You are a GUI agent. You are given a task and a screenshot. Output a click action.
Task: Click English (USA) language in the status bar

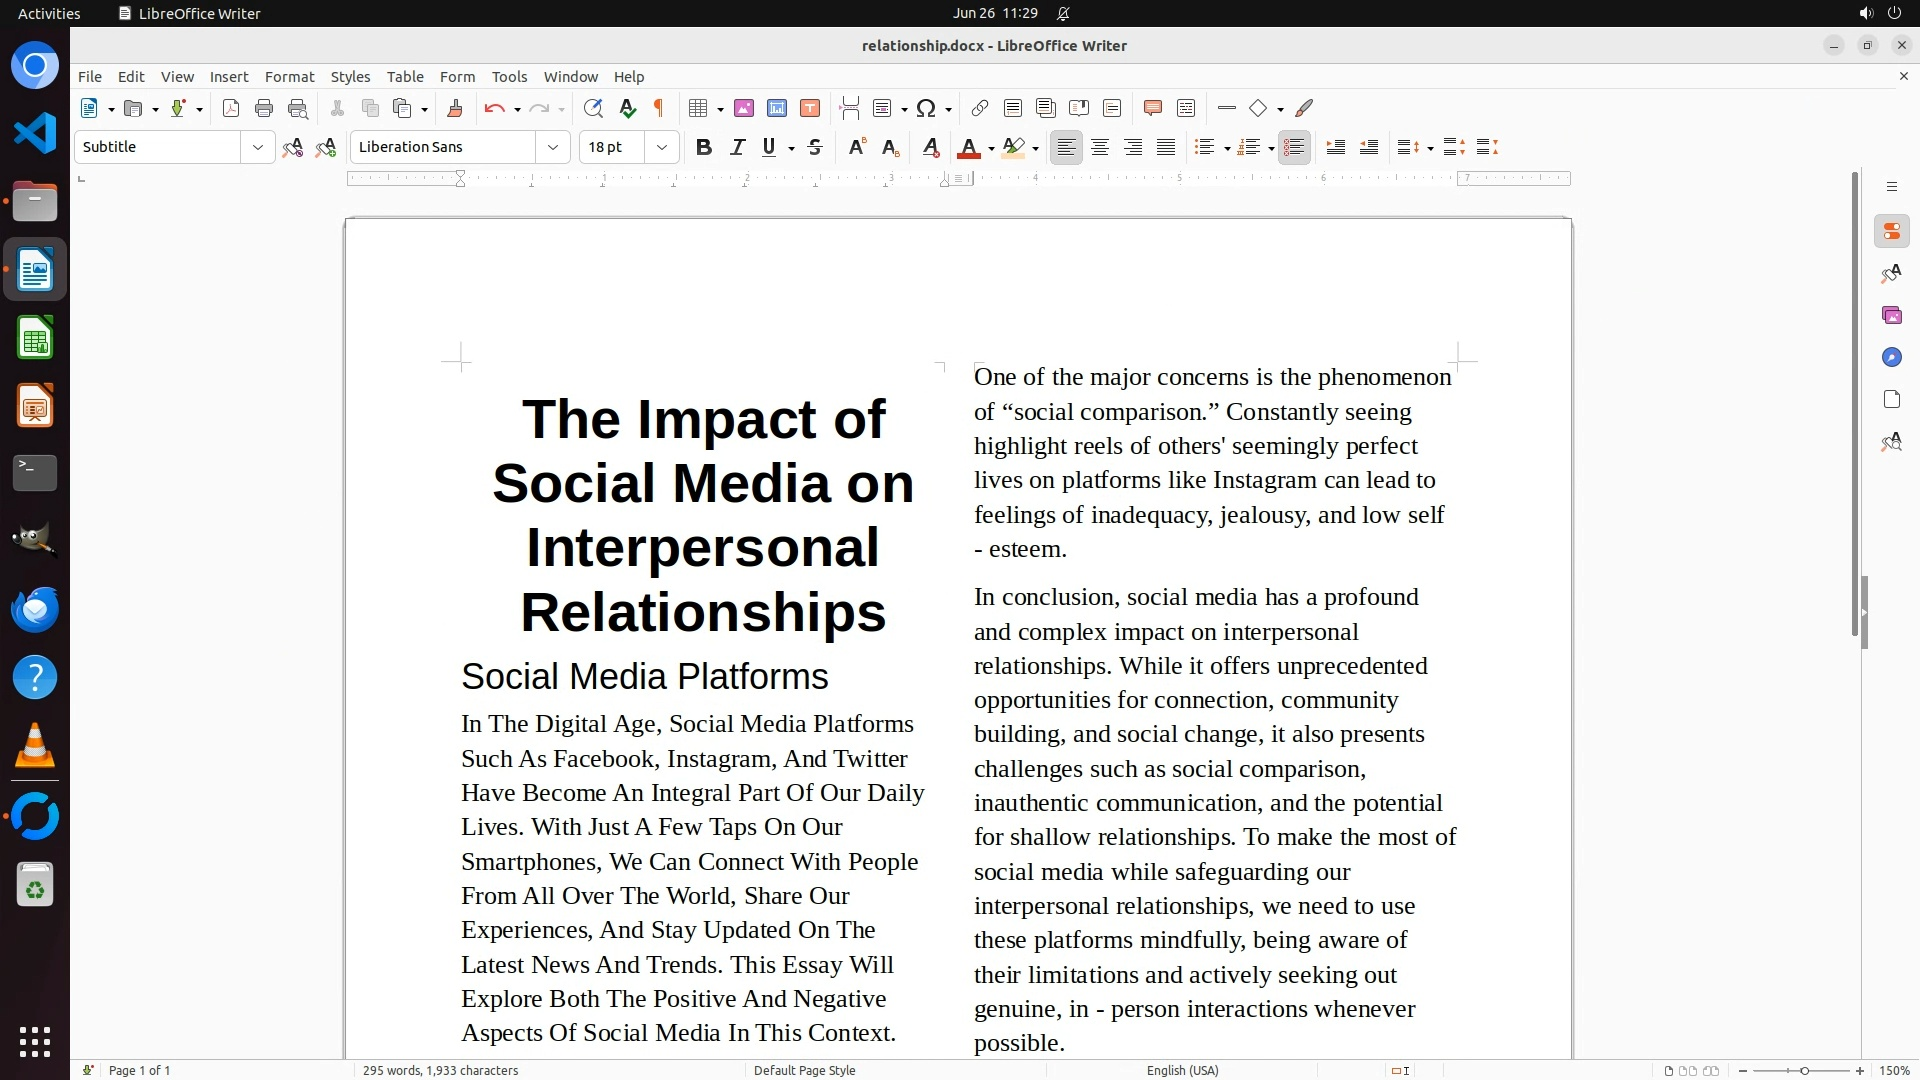tap(1182, 1070)
